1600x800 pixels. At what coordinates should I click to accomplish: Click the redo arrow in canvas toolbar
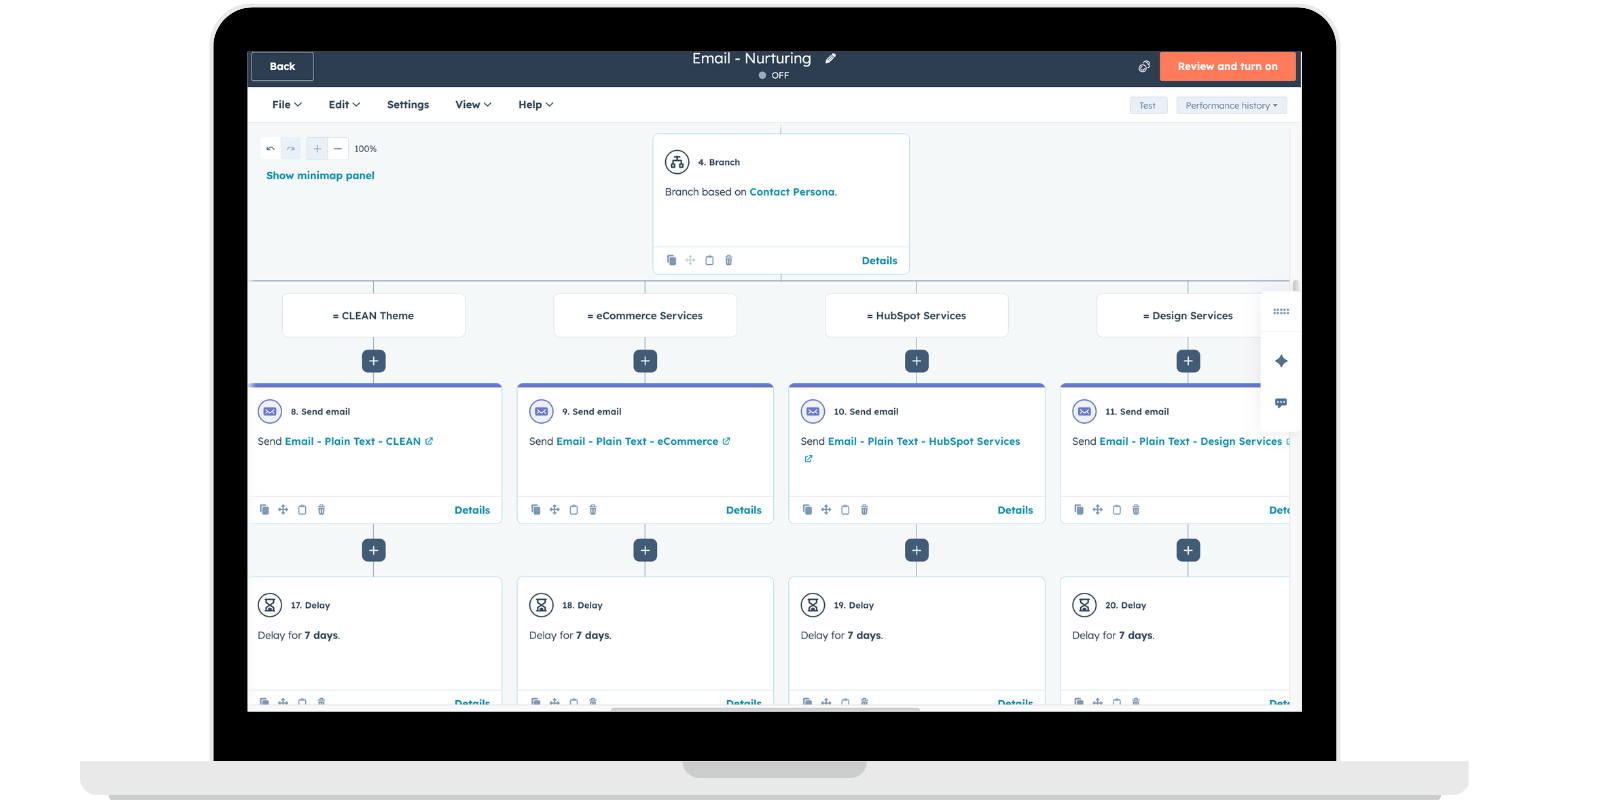[291, 148]
